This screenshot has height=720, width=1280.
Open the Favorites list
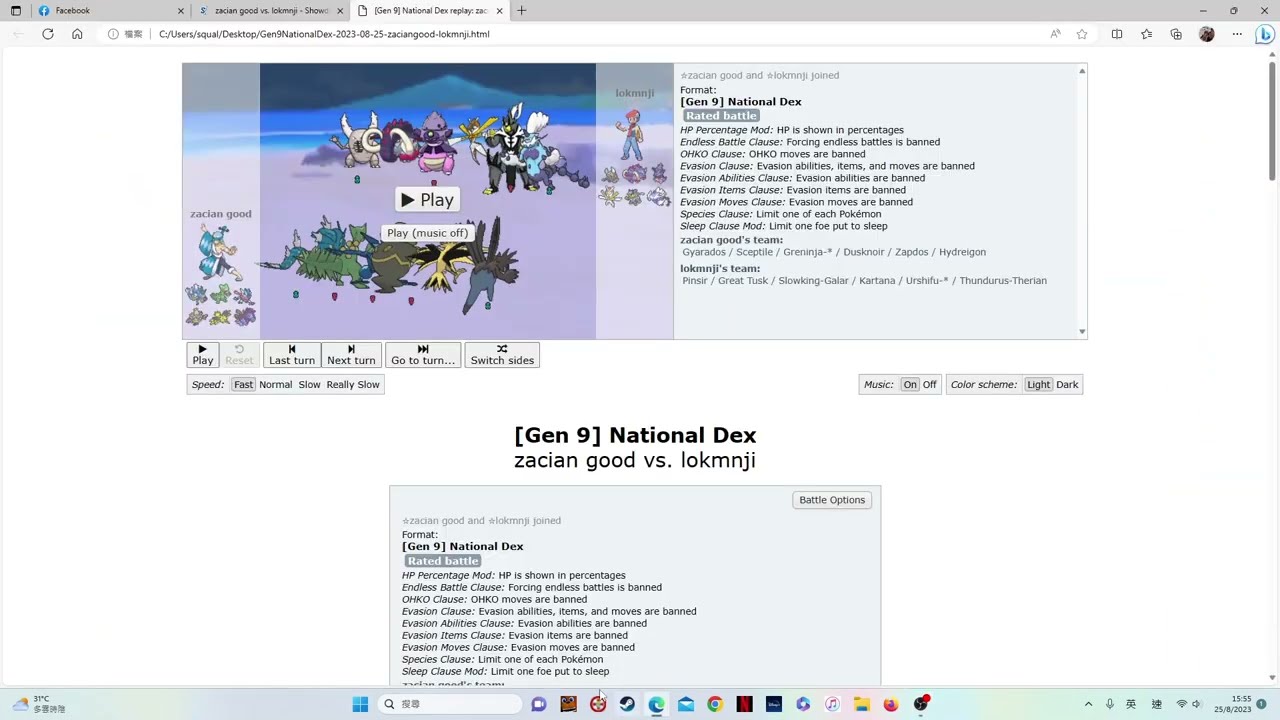tap(1147, 34)
